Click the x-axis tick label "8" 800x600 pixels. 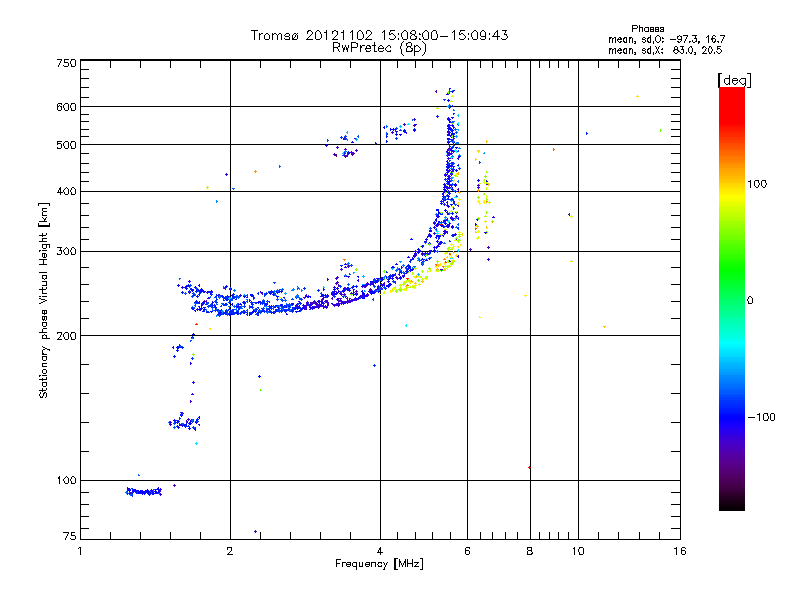tap(530, 551)
